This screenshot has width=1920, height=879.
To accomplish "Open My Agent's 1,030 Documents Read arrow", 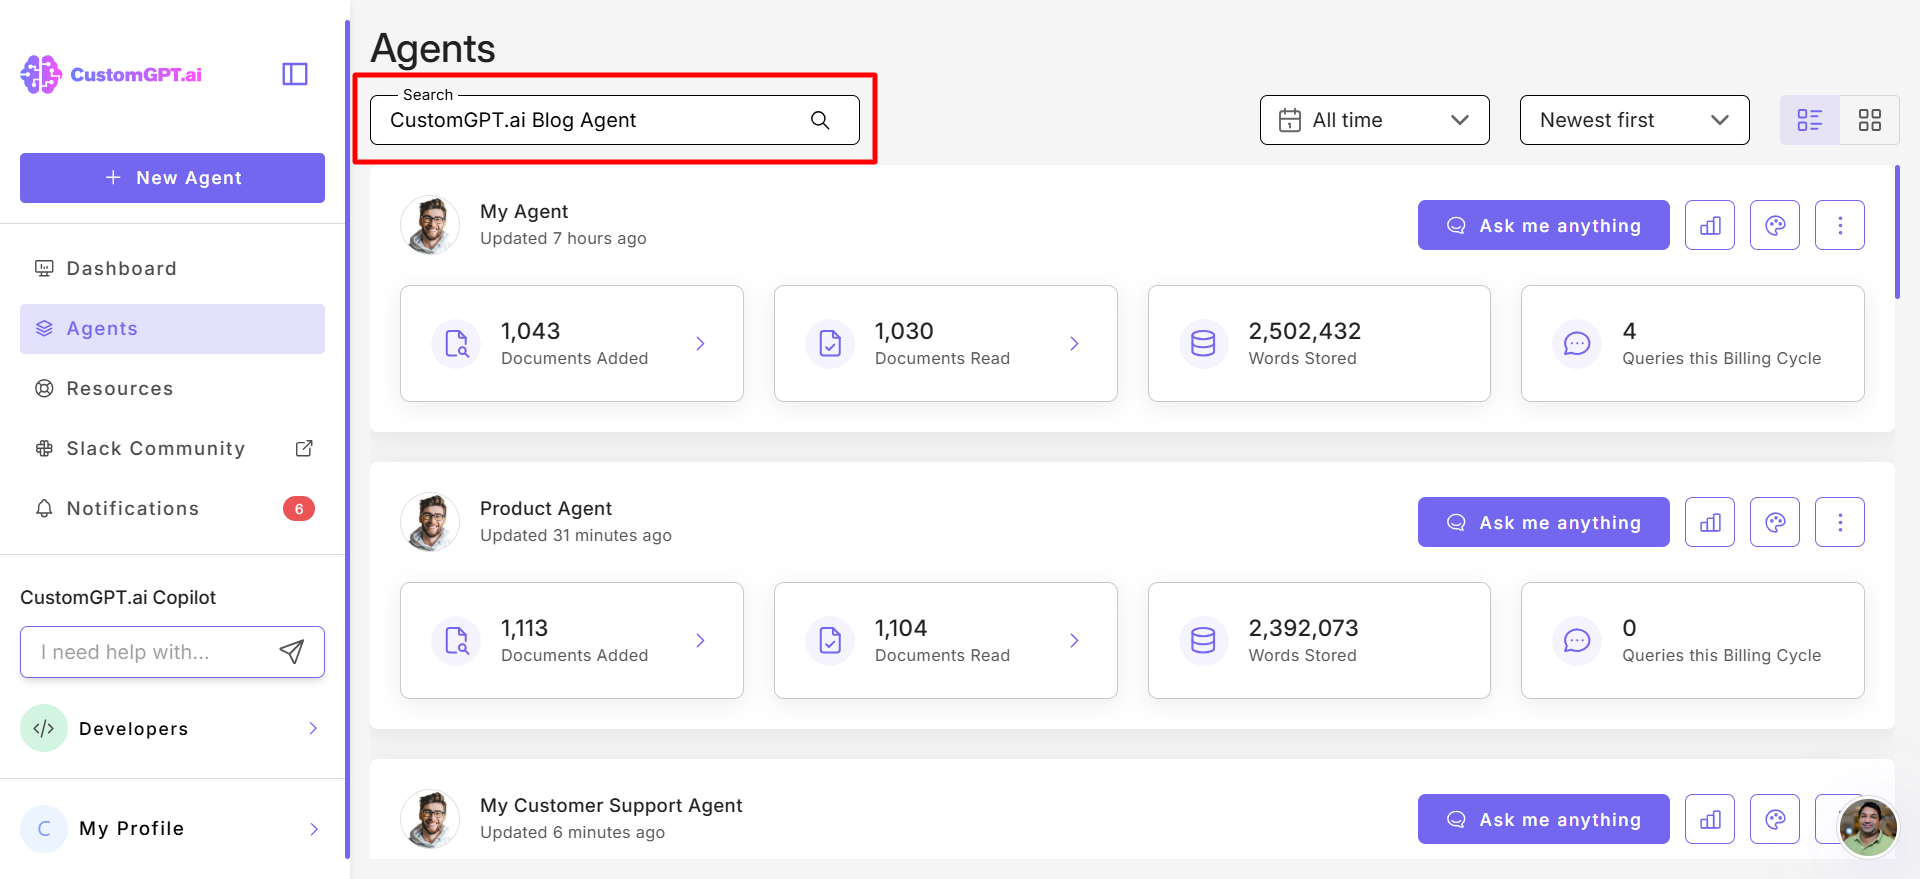I will 1074,344.
